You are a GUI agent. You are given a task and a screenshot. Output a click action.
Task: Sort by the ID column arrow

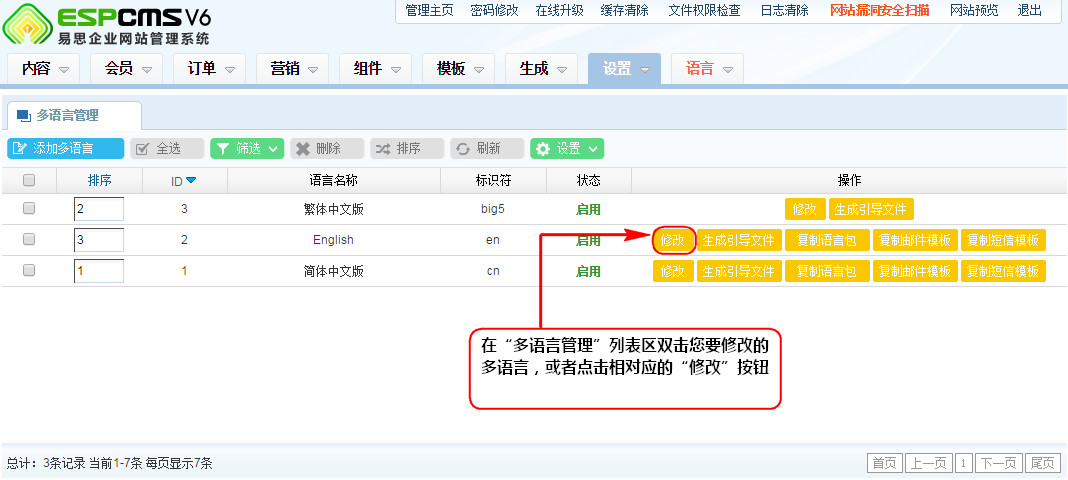pyautogui.click(x=191, y=180)
